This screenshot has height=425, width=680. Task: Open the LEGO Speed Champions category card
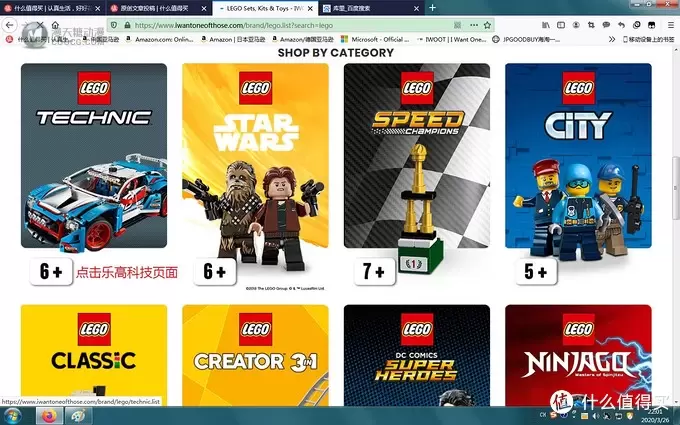tap(417, 156)
